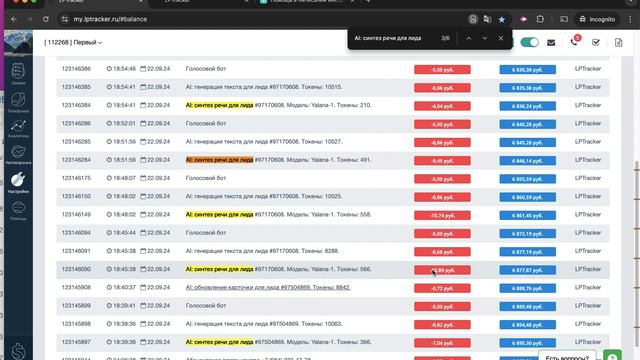Viewport: 640px width, 360px height.
Task: Click 'LPTracker' in row 123146285
Action: tap(588, 142)
